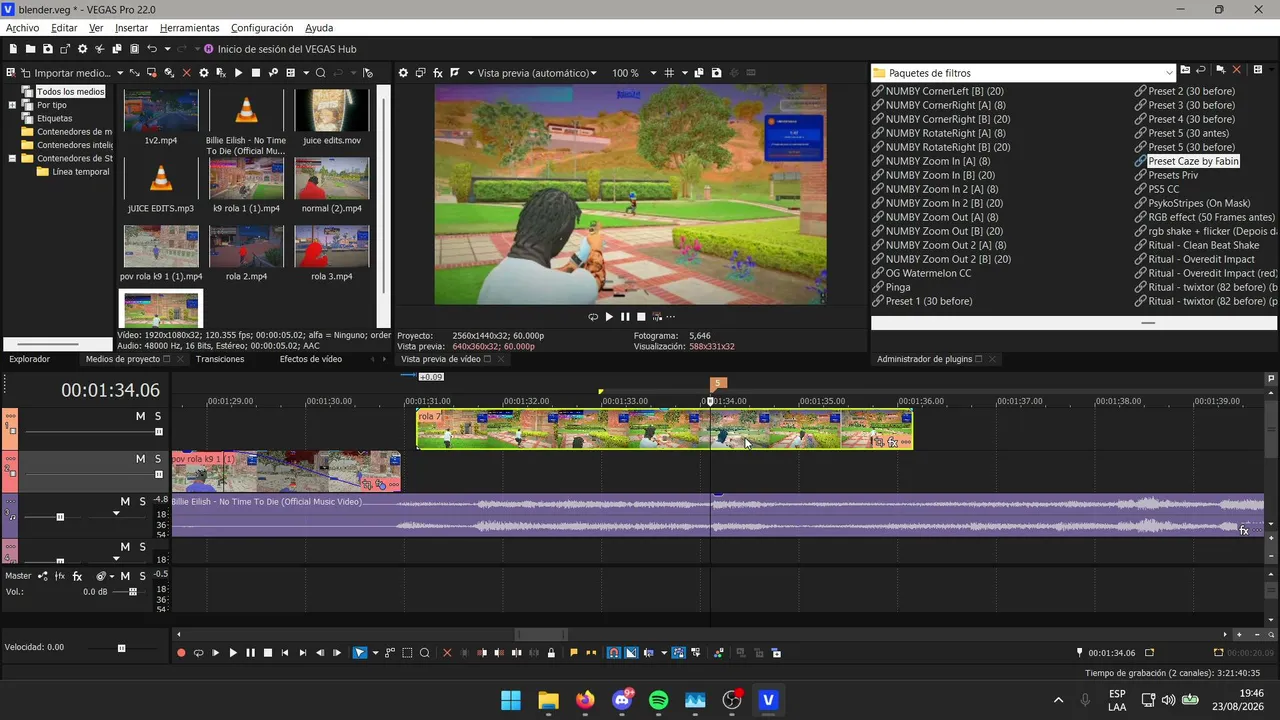Solo audio track 3
The image size is (1280, 720).
(x=142, y=501)
